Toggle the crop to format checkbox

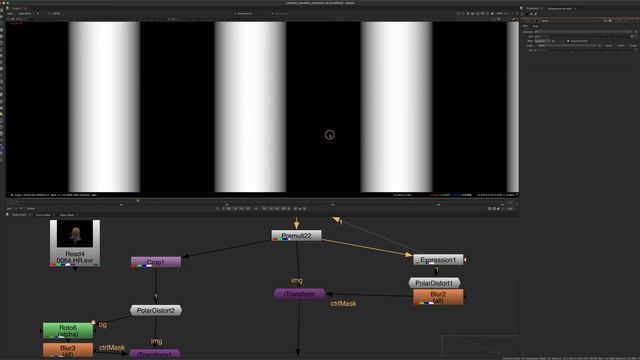point(568,41)
